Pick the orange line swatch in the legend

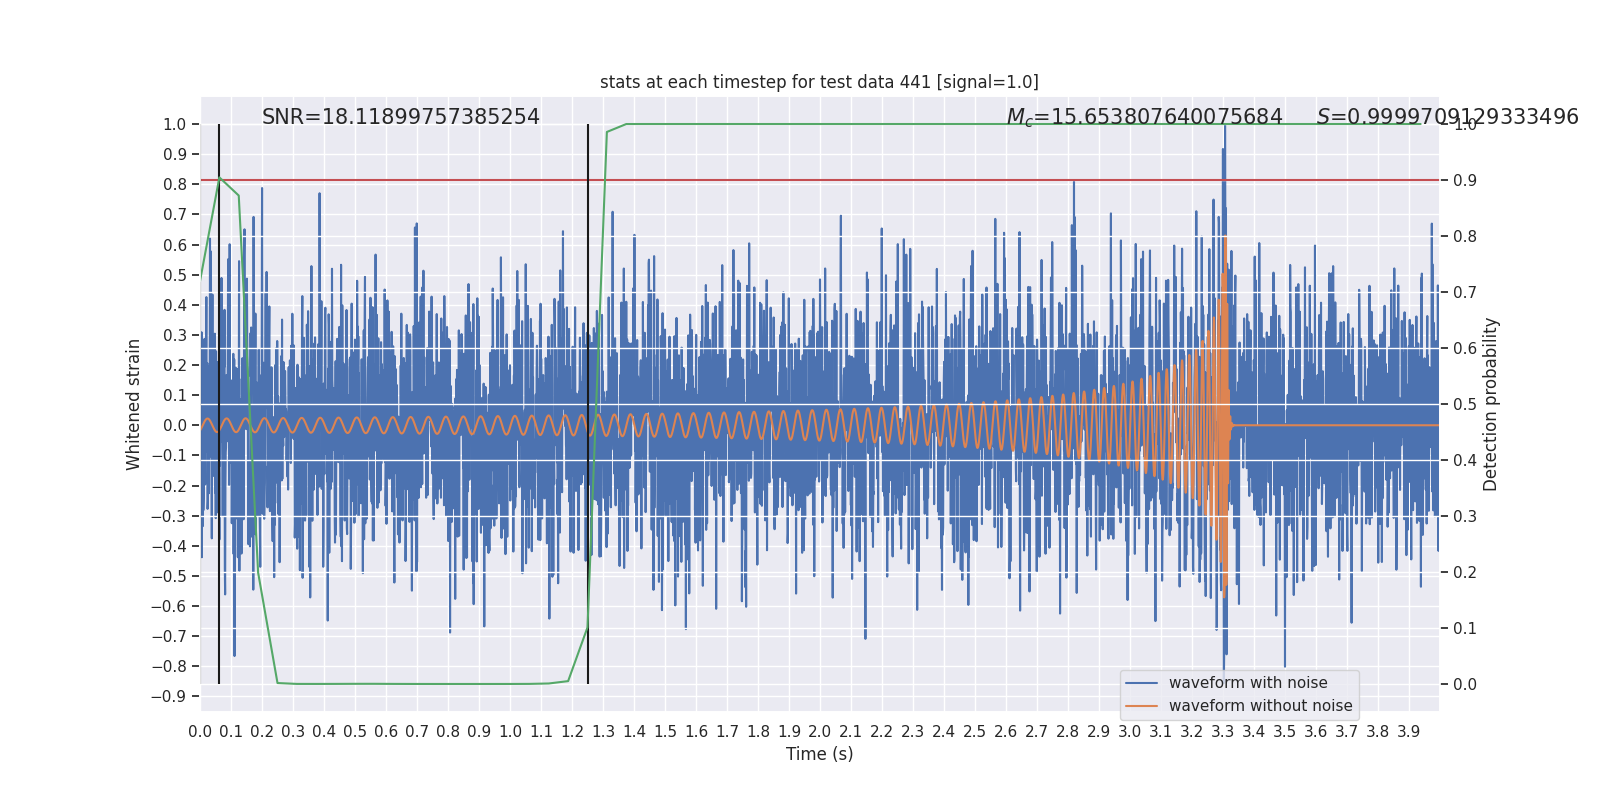[x=1141, y=706]
